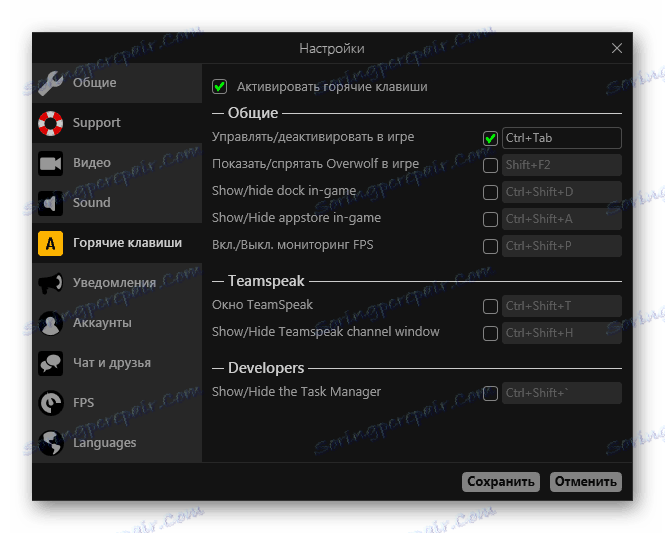Click the Ctrl+Shift+H hotkey field

pos(562,333)
